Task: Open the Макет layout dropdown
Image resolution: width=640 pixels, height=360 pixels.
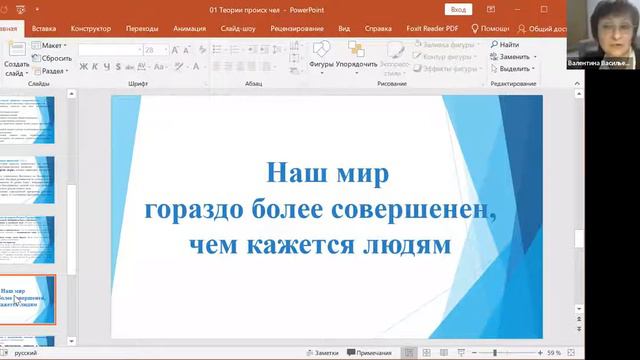Action: pos(49,45)
